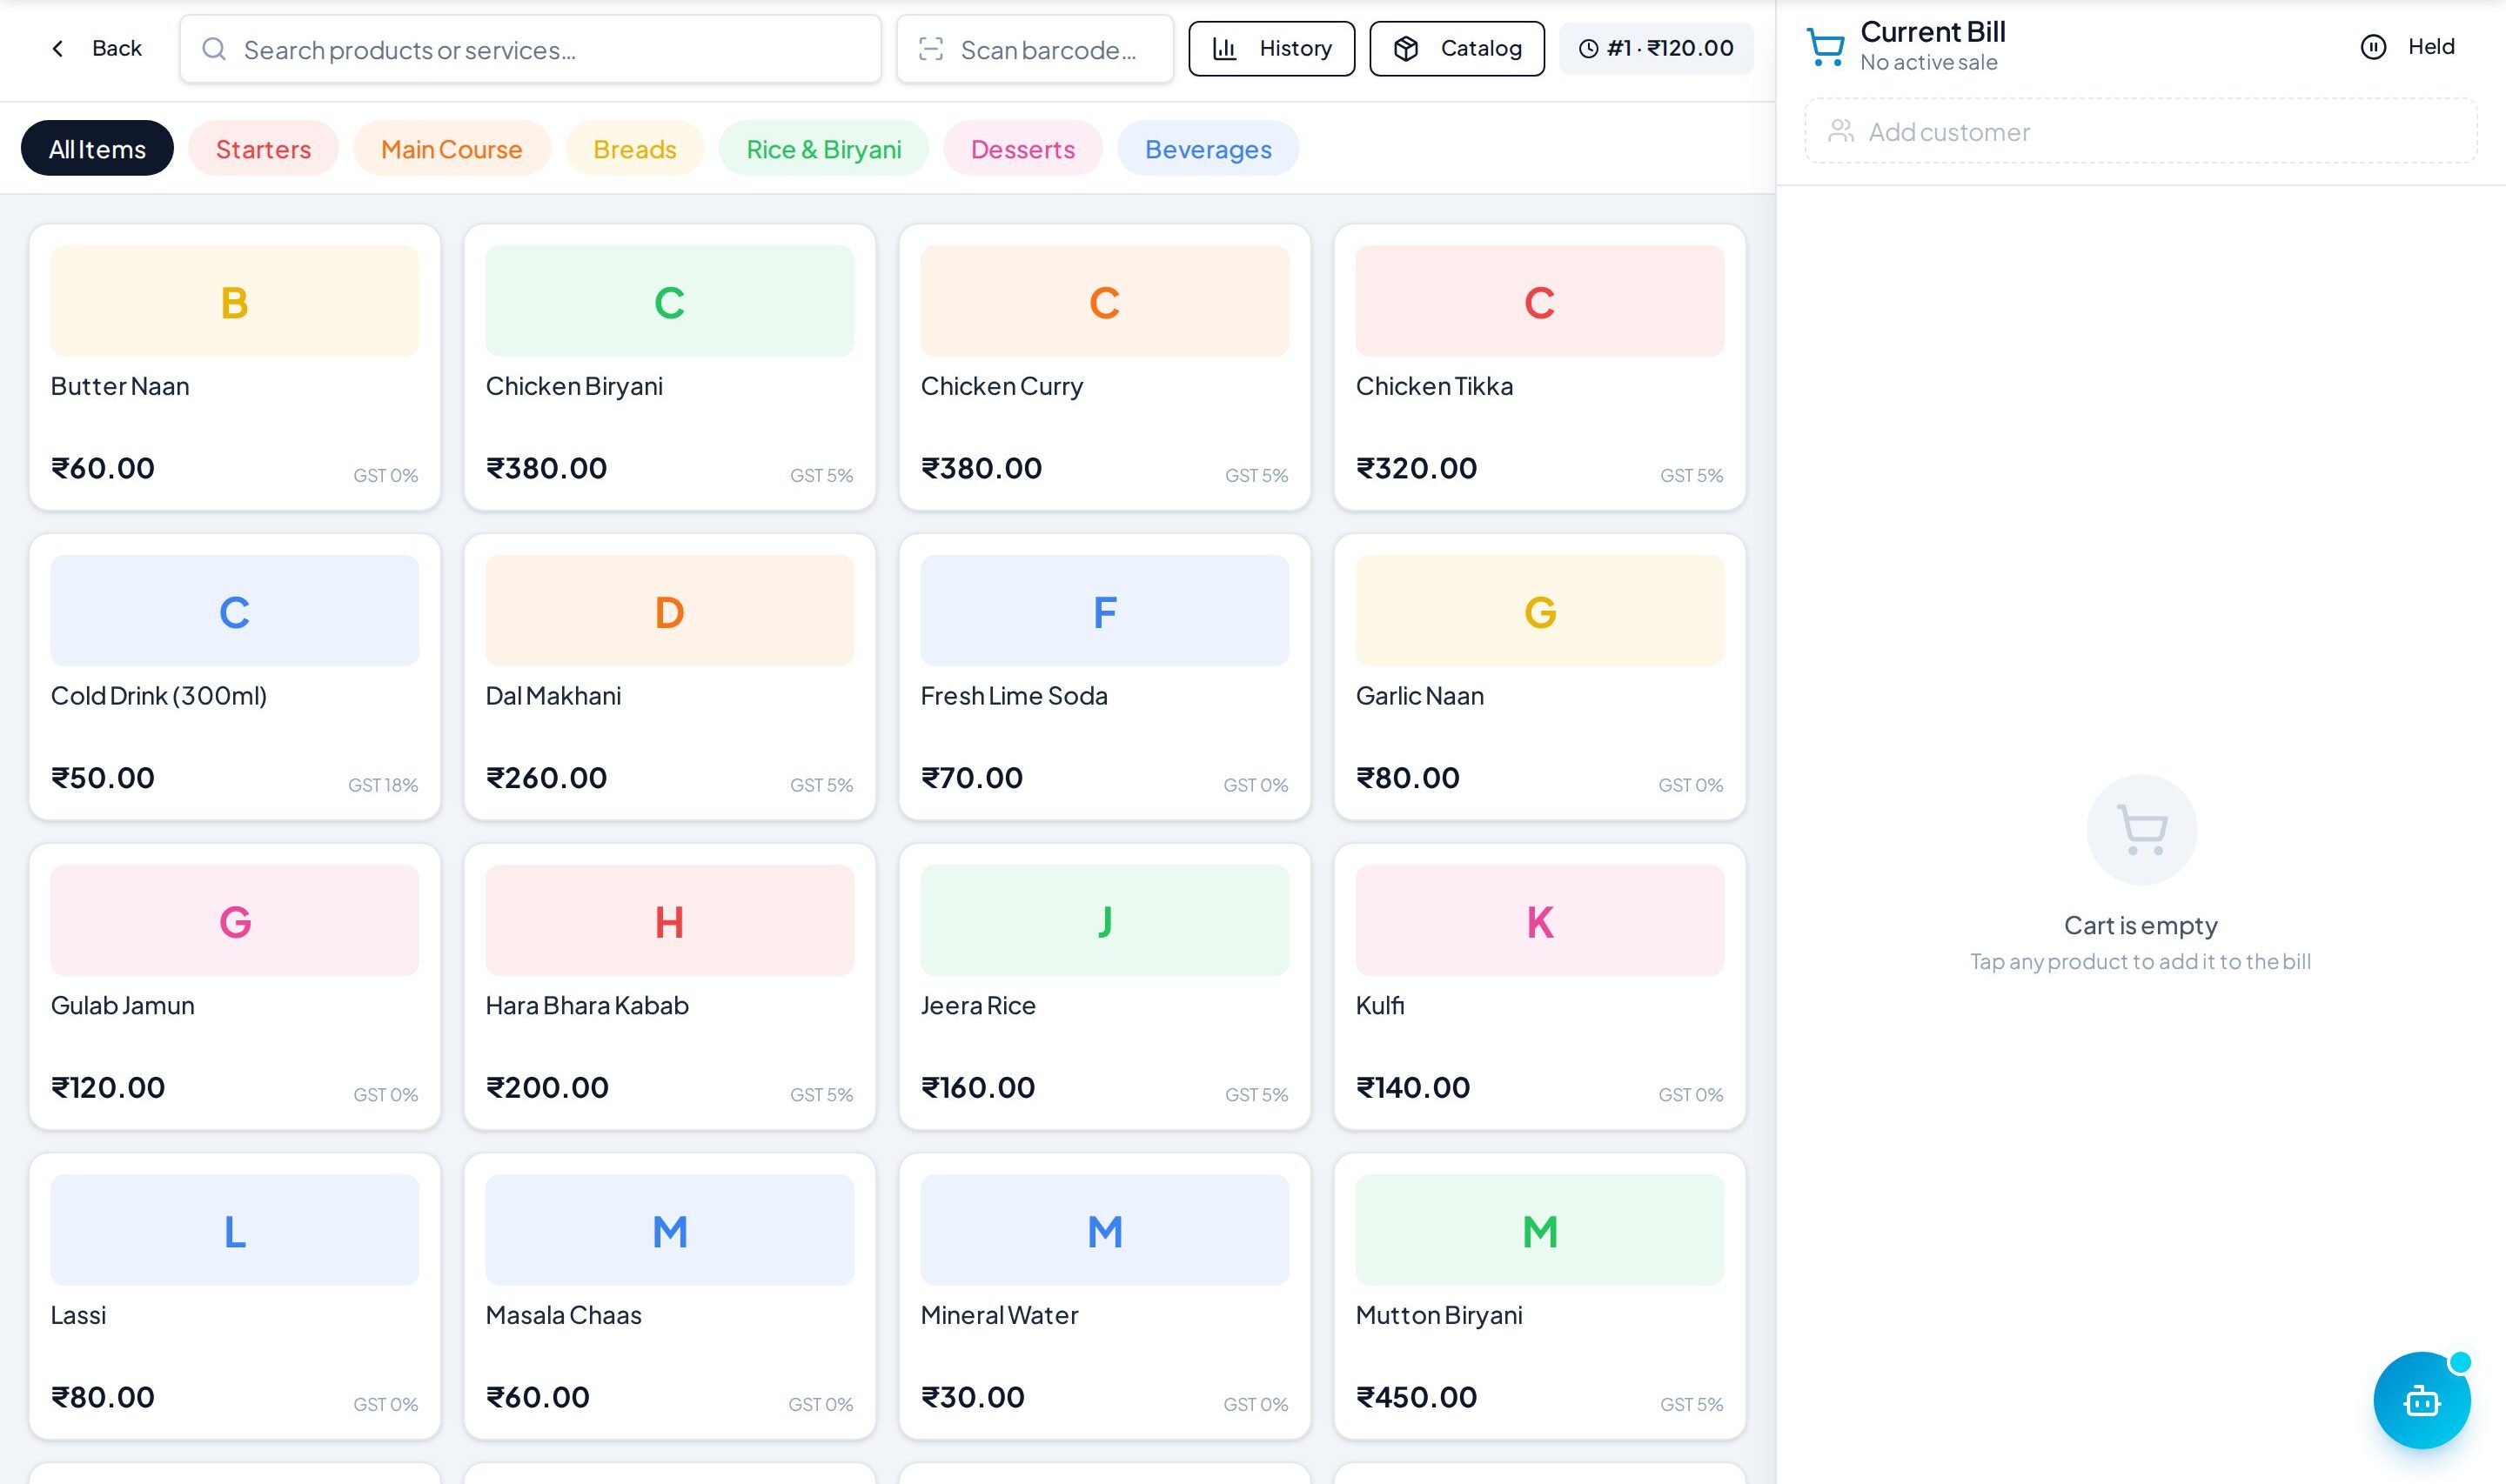Click the Held pause icon

tap(2373, 47)
